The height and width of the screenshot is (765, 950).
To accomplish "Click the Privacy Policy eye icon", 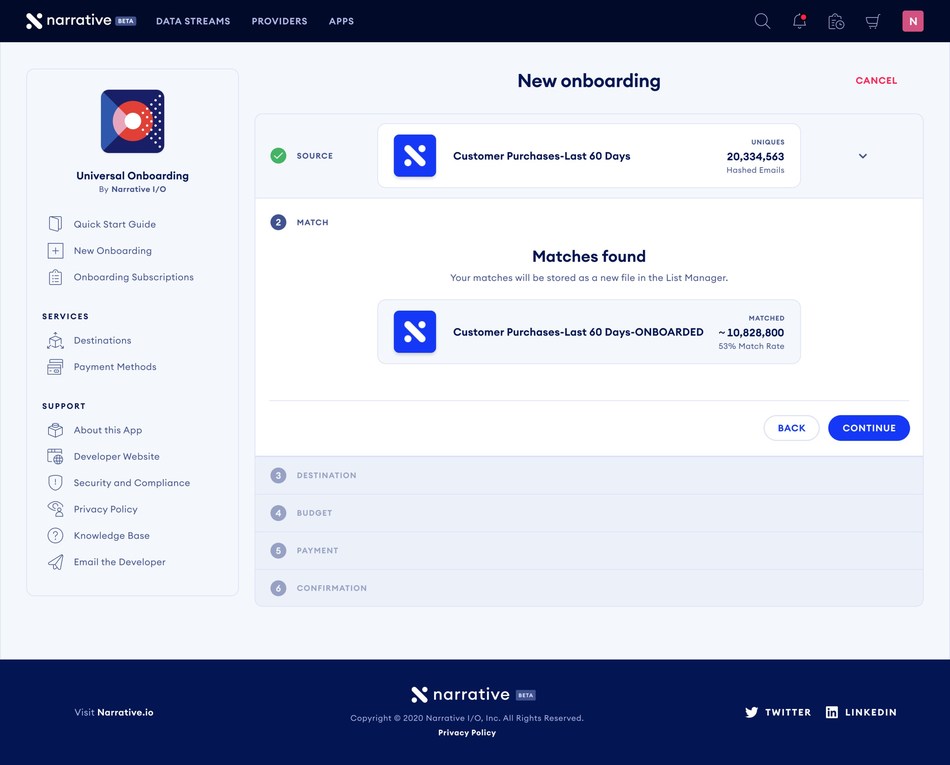I will point(55,509).
